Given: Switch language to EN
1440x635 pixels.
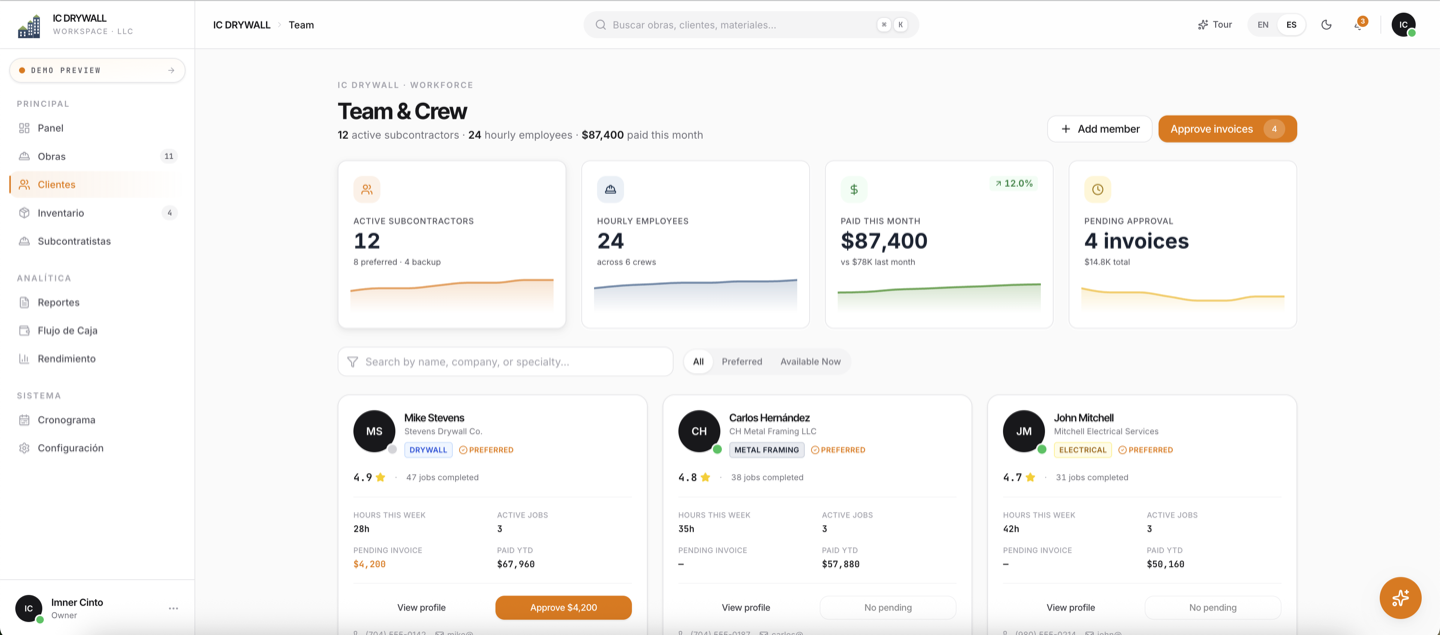Looking at the screenshot, I should click(x=1263, y=25).
